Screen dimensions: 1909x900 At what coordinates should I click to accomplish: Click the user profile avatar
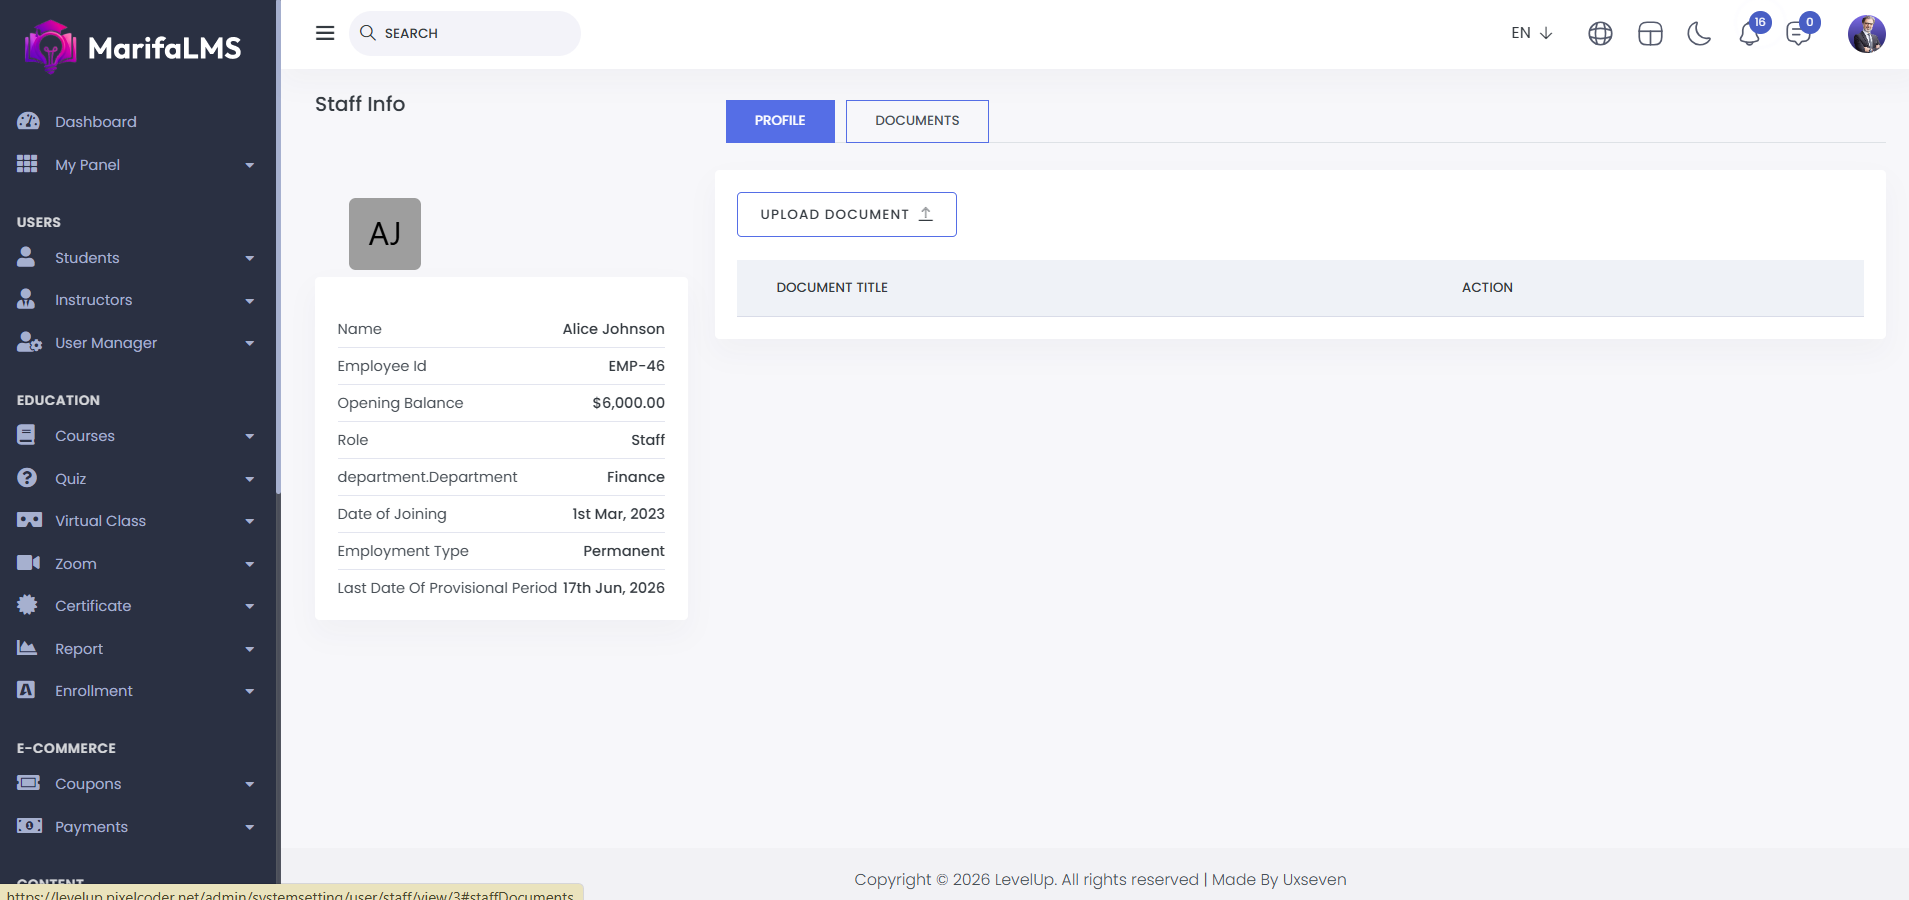click(x=1866, y=34)
